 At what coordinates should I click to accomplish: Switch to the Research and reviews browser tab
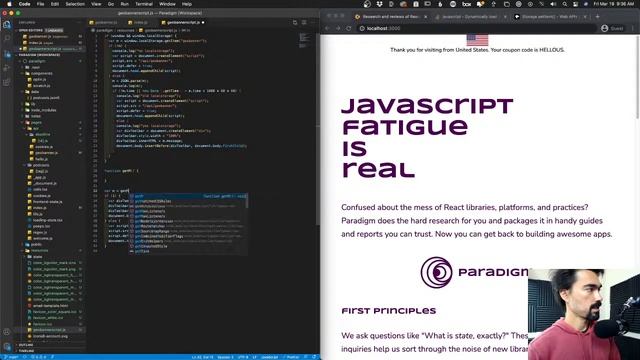click(391, 17)
